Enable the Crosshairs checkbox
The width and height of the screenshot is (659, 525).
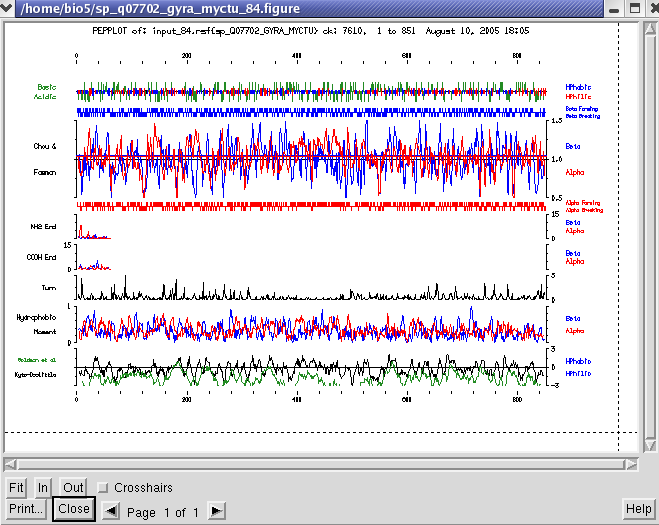coord(103,488)
